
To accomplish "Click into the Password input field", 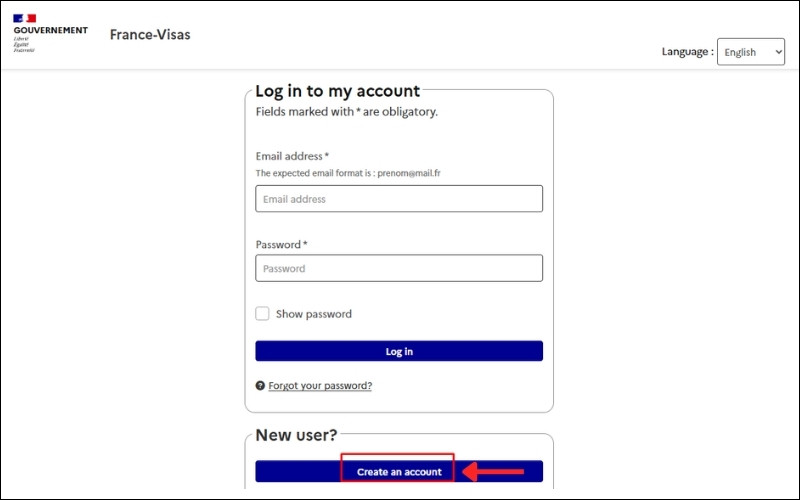I will click(399, 268).
